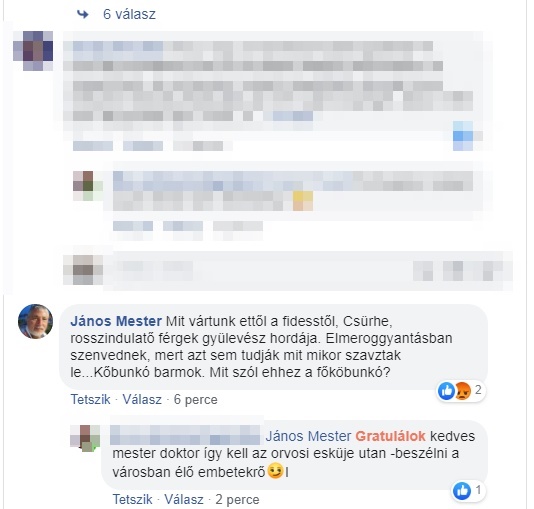Screen dimensions: 534x509
Task: Open the blurred reply author's name
Action: [185, 435]
